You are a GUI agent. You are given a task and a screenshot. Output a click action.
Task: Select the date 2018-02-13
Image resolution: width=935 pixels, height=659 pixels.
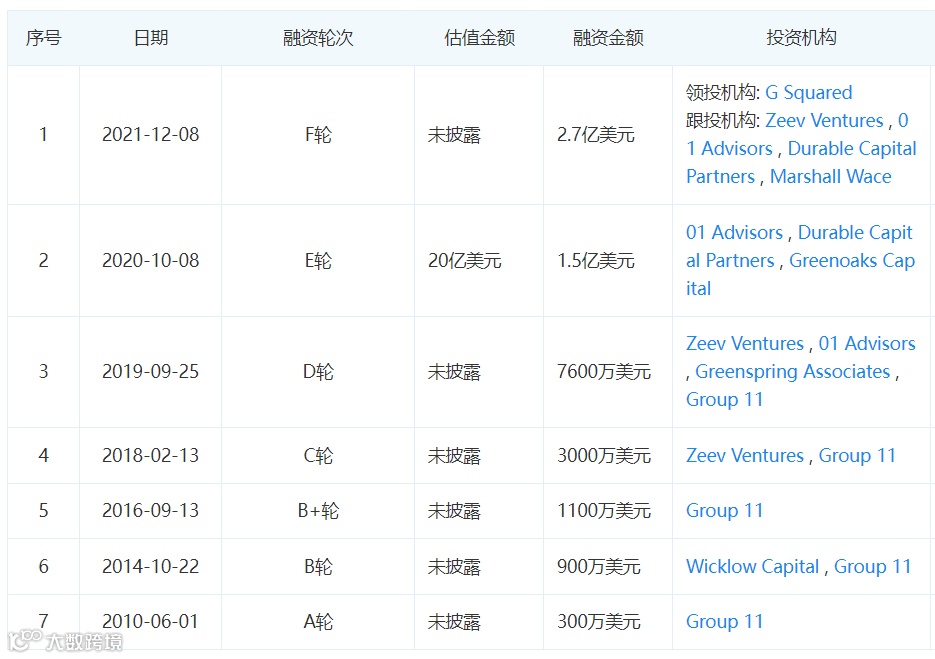150,456
